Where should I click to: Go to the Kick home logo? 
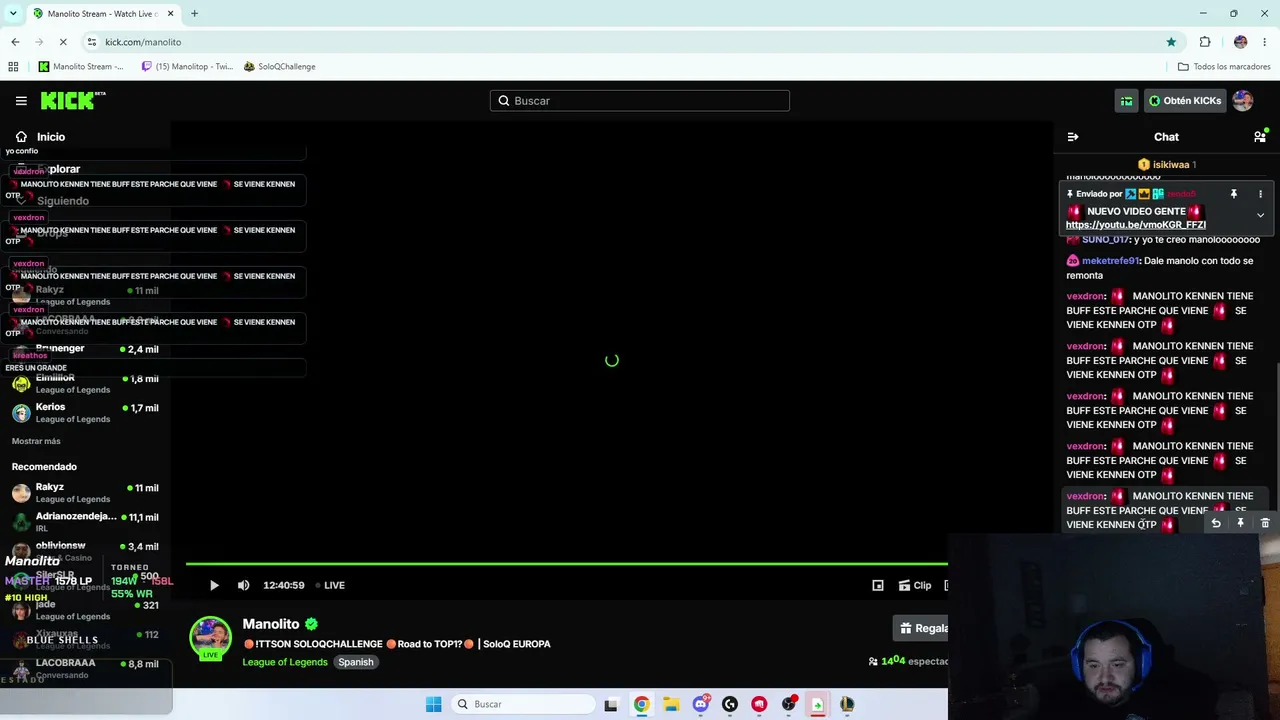coord(73,100)
